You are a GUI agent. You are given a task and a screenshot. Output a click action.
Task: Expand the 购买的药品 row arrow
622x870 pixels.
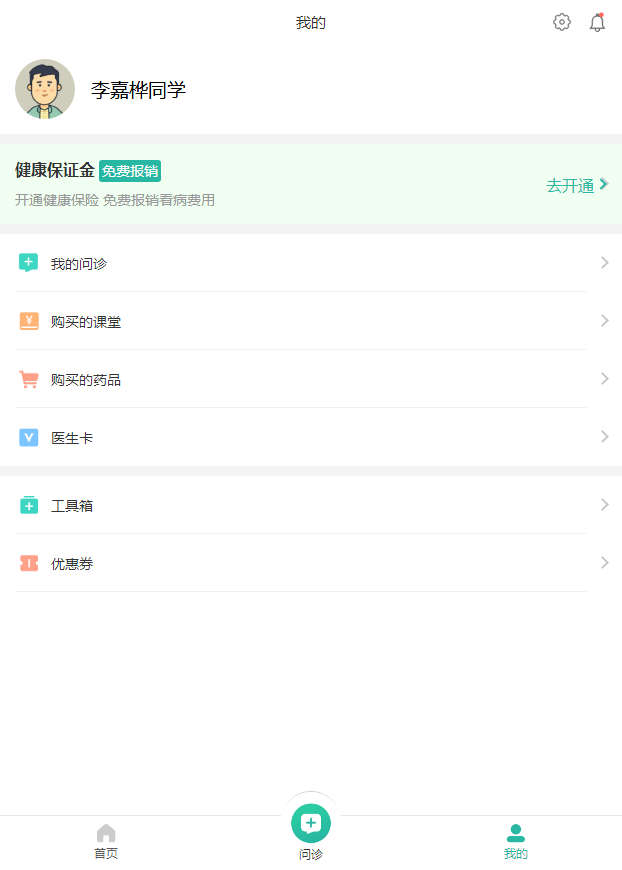(x=604, y=379)
